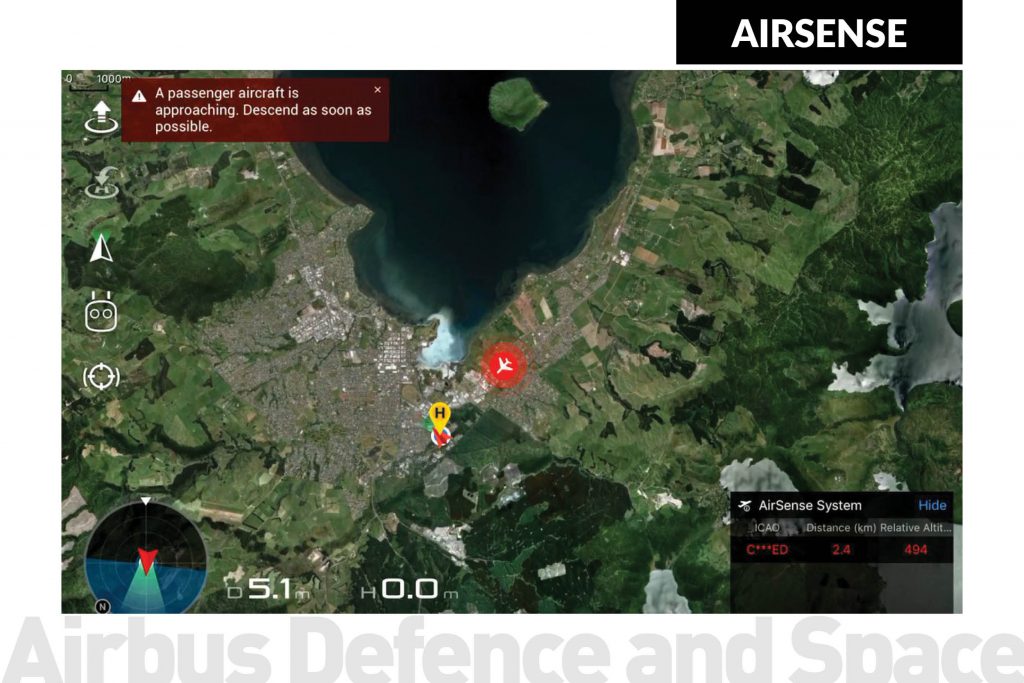Open the compass radar widget
This screenshot has width=1024, height=683.
point(146,557)
